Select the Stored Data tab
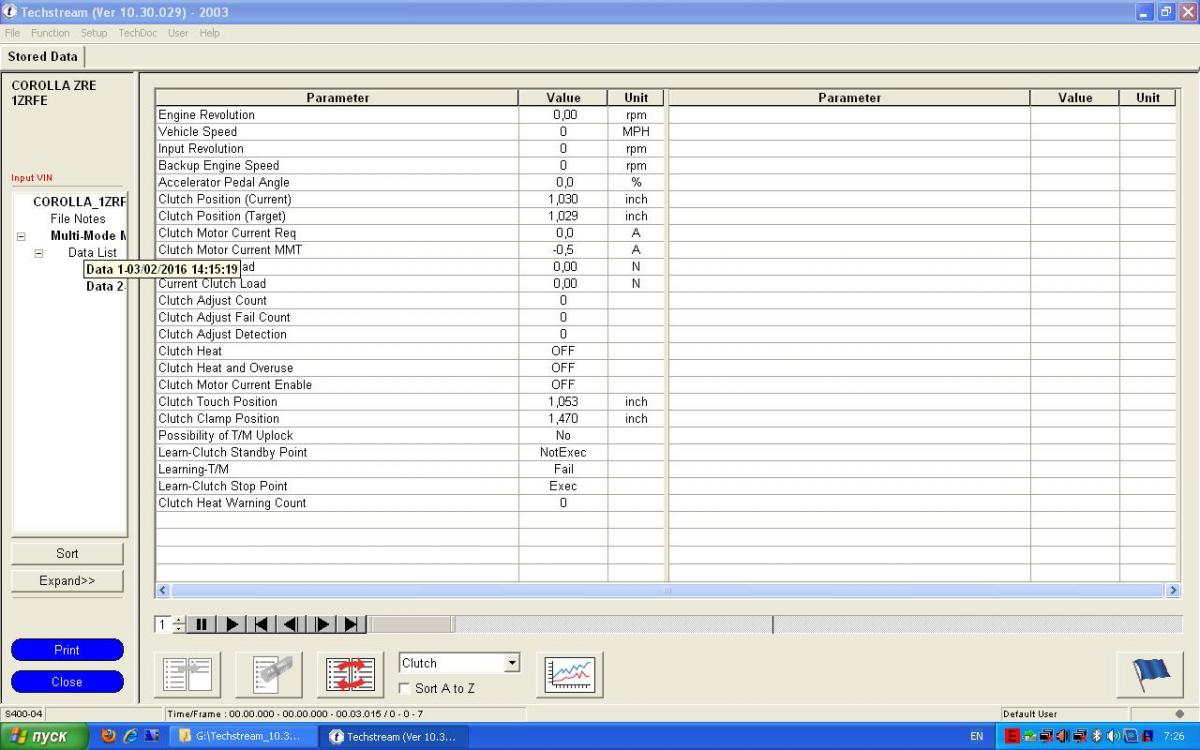Viewport: 1200px width, 750px height. pyautogui.click(x=42, y=57)
